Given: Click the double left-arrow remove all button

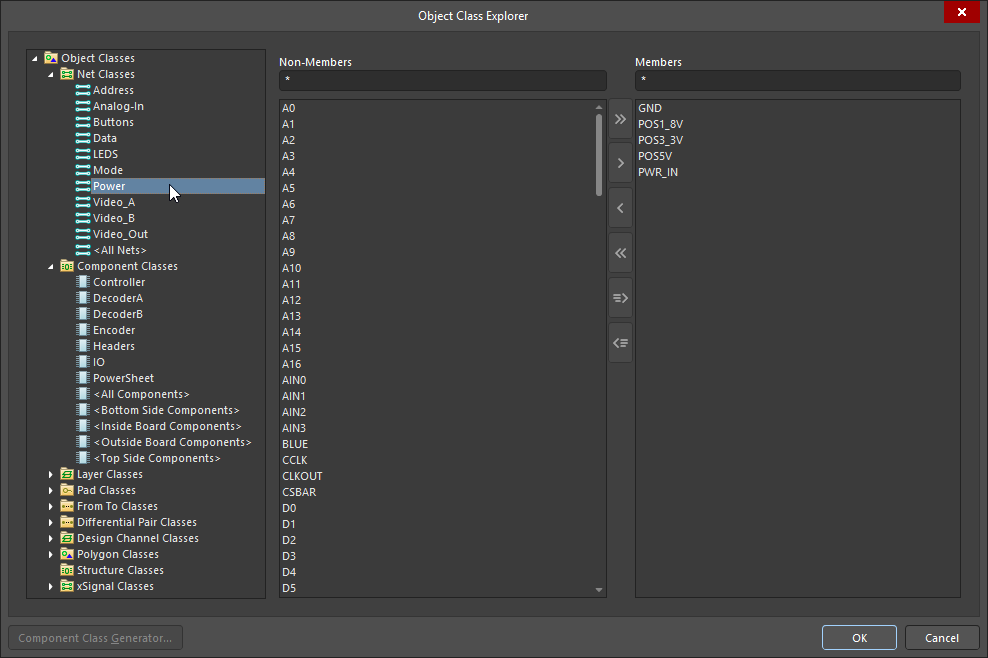Looking at the screenshot, I should coord(620,253).
